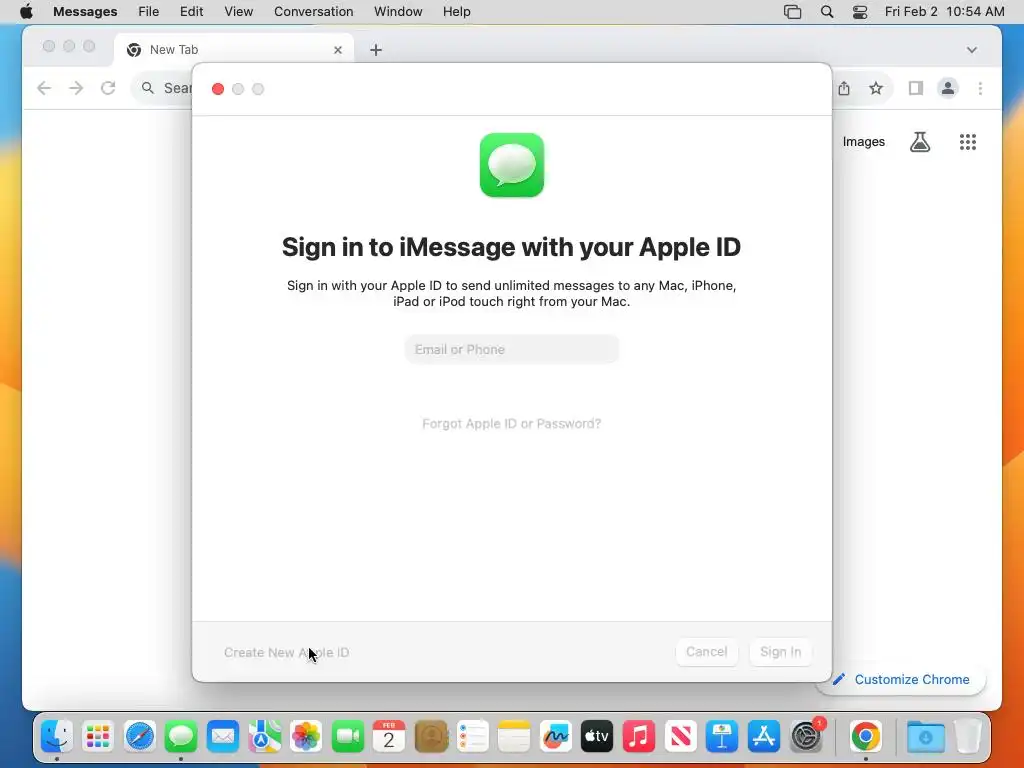Open Notes from the Dock
The width and height of the screenshot is (1024, 768).
pos(514,736)
